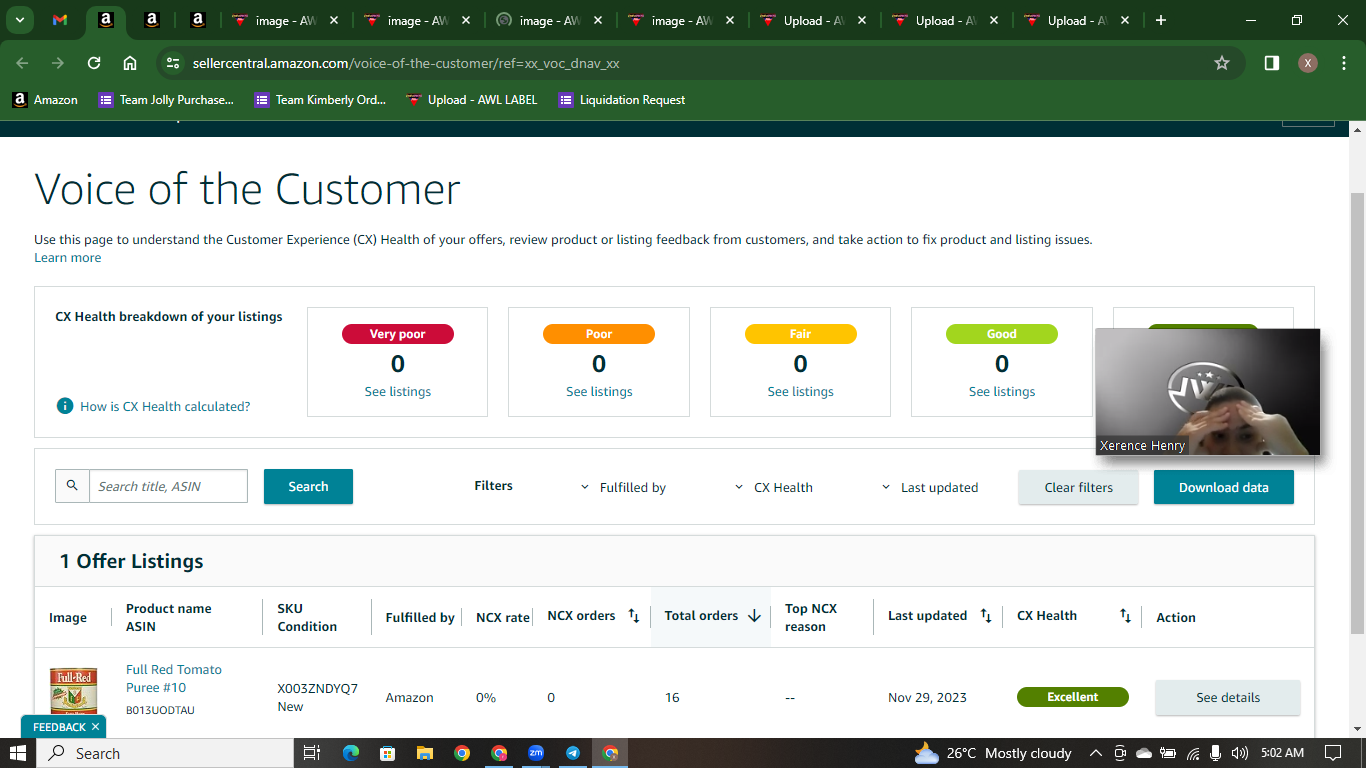Launch Microsoft Edge from the taskbar

(350, 753)
